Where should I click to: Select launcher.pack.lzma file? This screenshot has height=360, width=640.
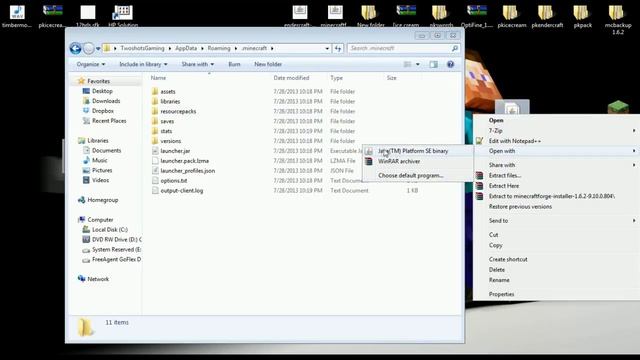coord(184,161)
